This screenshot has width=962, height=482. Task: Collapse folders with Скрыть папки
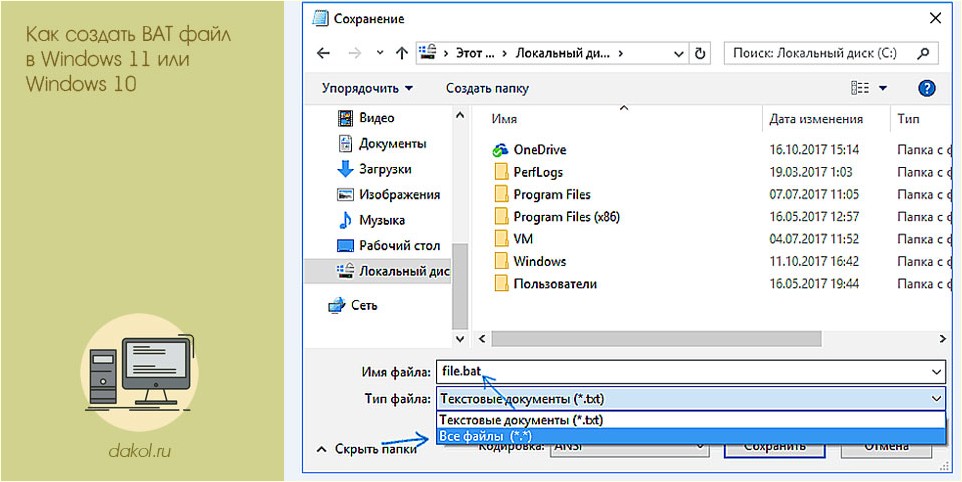coord(367,449)
